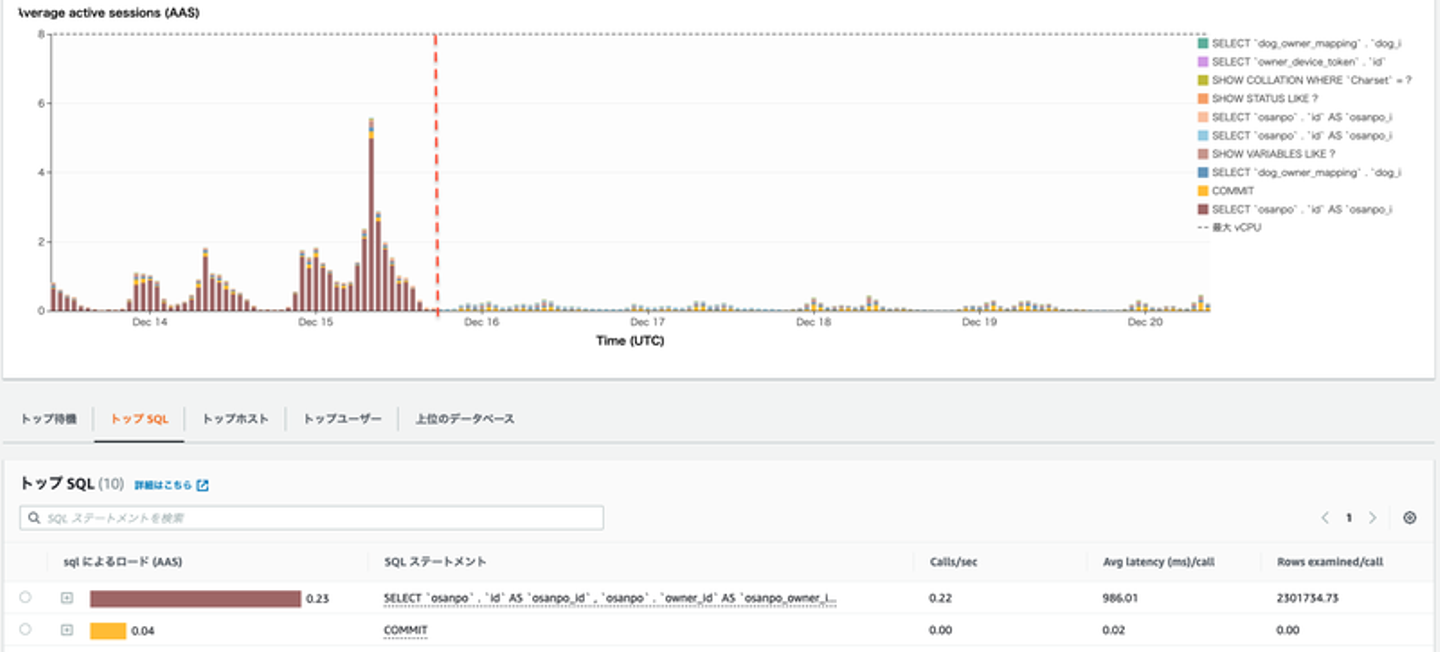Click the 0.22 calls per second value
Image resolution: width=1440 pixels, height=652 pixels.
(x=940, y=598)
